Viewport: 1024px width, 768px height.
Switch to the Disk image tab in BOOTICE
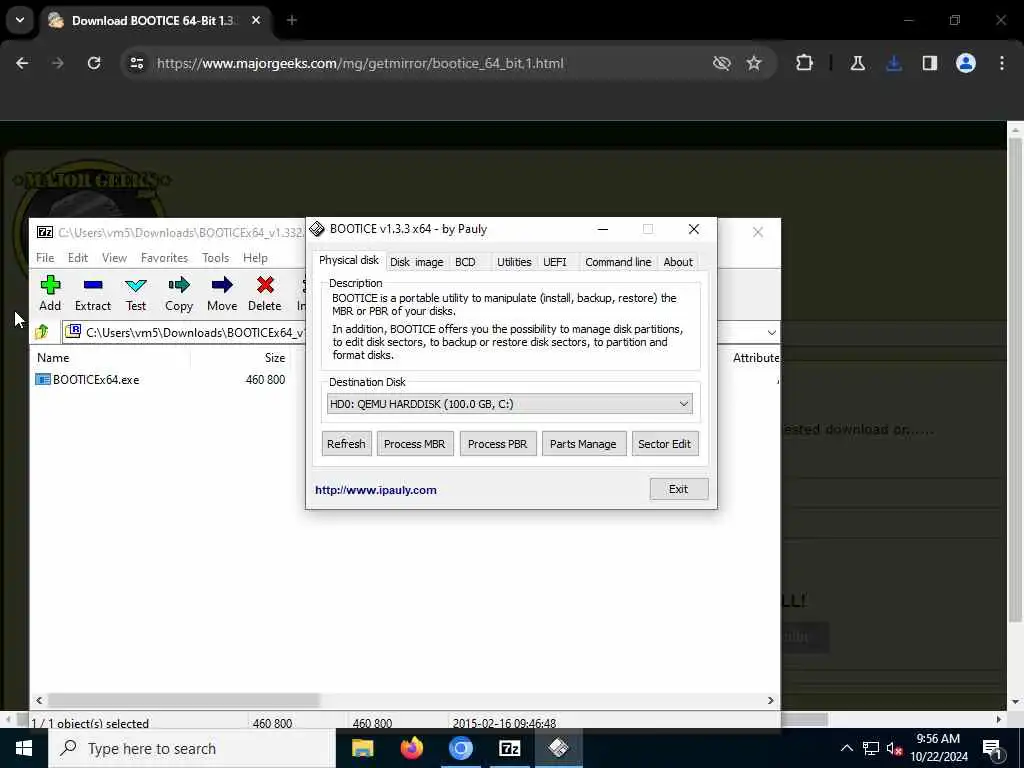[x=417, y=262]
